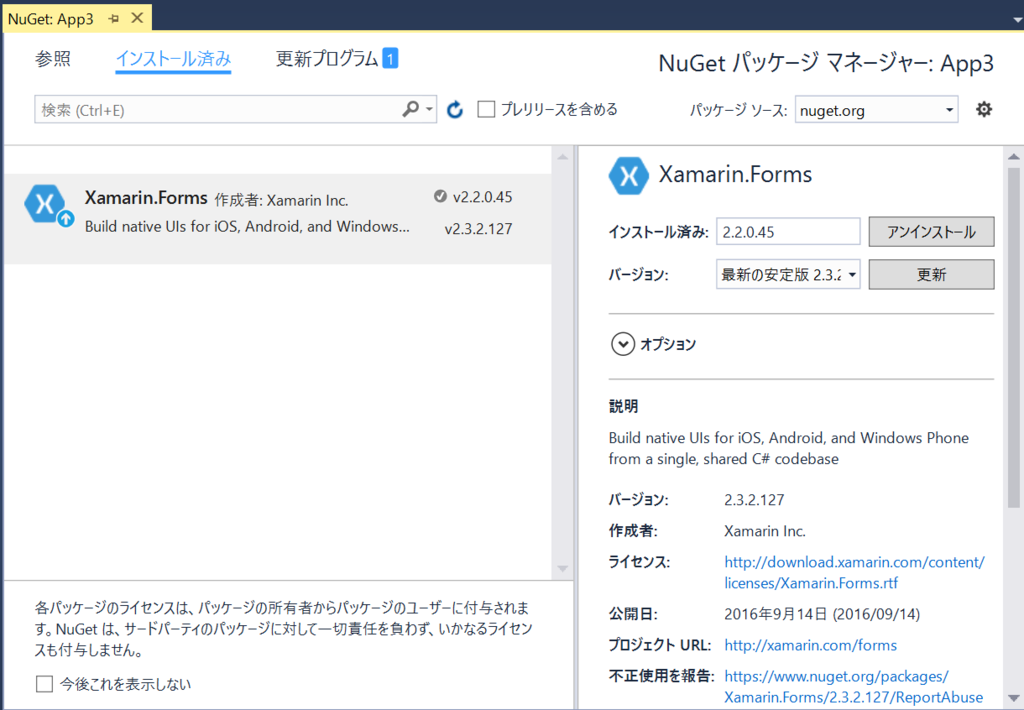Click the refresh icon next to search
This screenshot has height=710, width=1024.
pyautogui.click(x=455, y=110)
